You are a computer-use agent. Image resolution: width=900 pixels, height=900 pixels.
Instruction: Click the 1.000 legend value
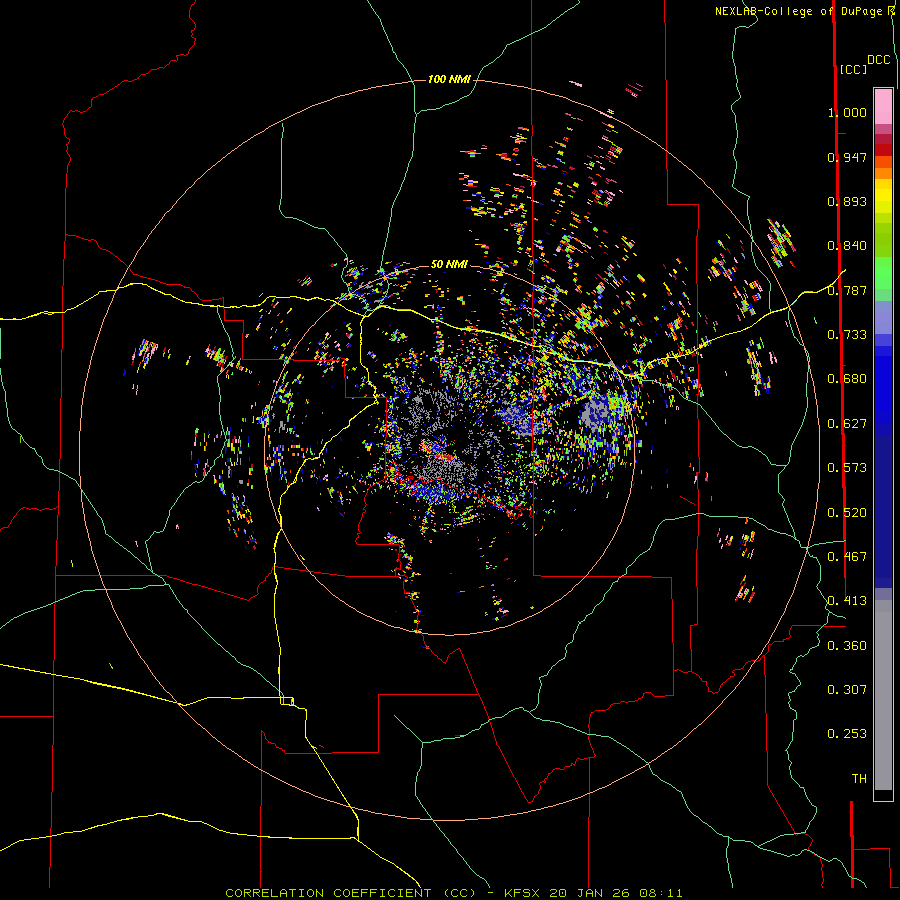(847, 112)
